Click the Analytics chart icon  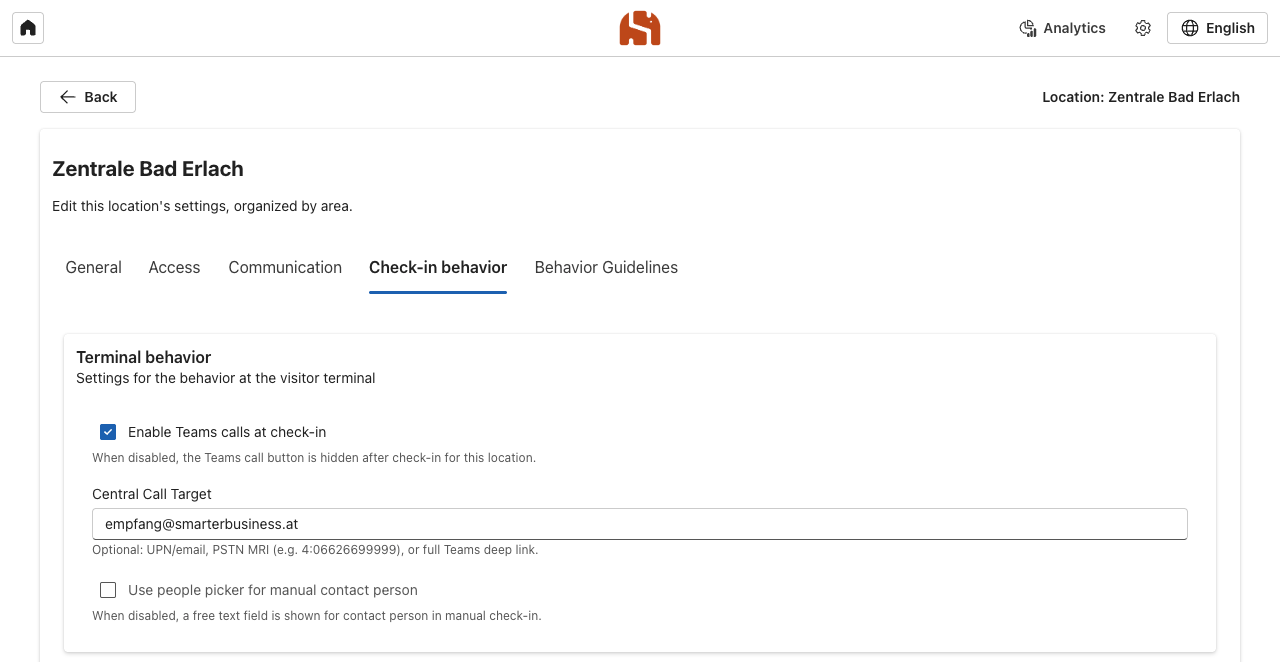pyautogui.click(x=1028, y=28)
